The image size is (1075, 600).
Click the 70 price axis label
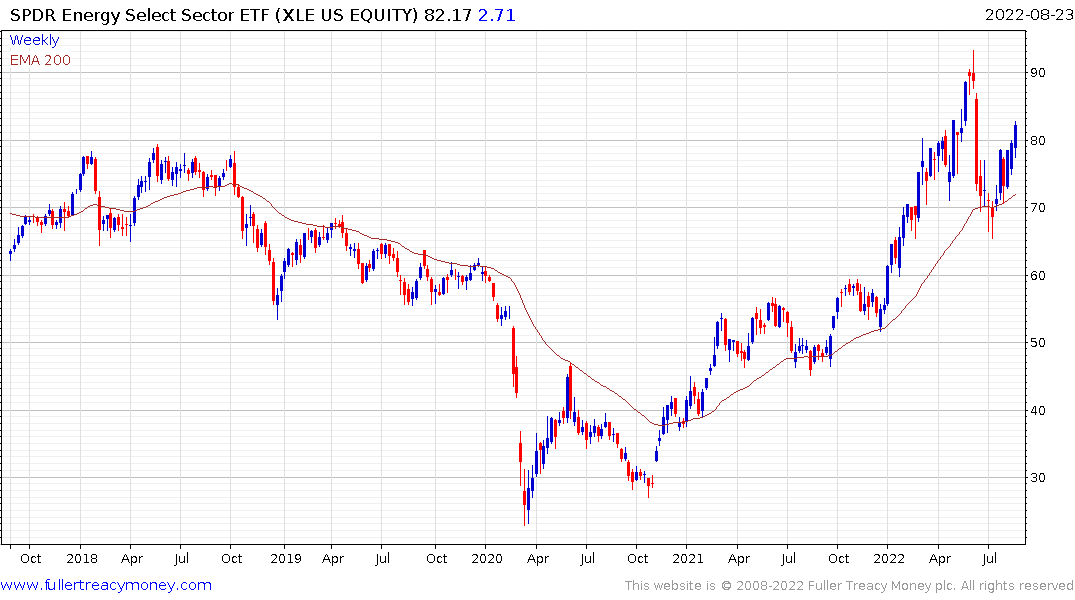[x=1037, y=208]
